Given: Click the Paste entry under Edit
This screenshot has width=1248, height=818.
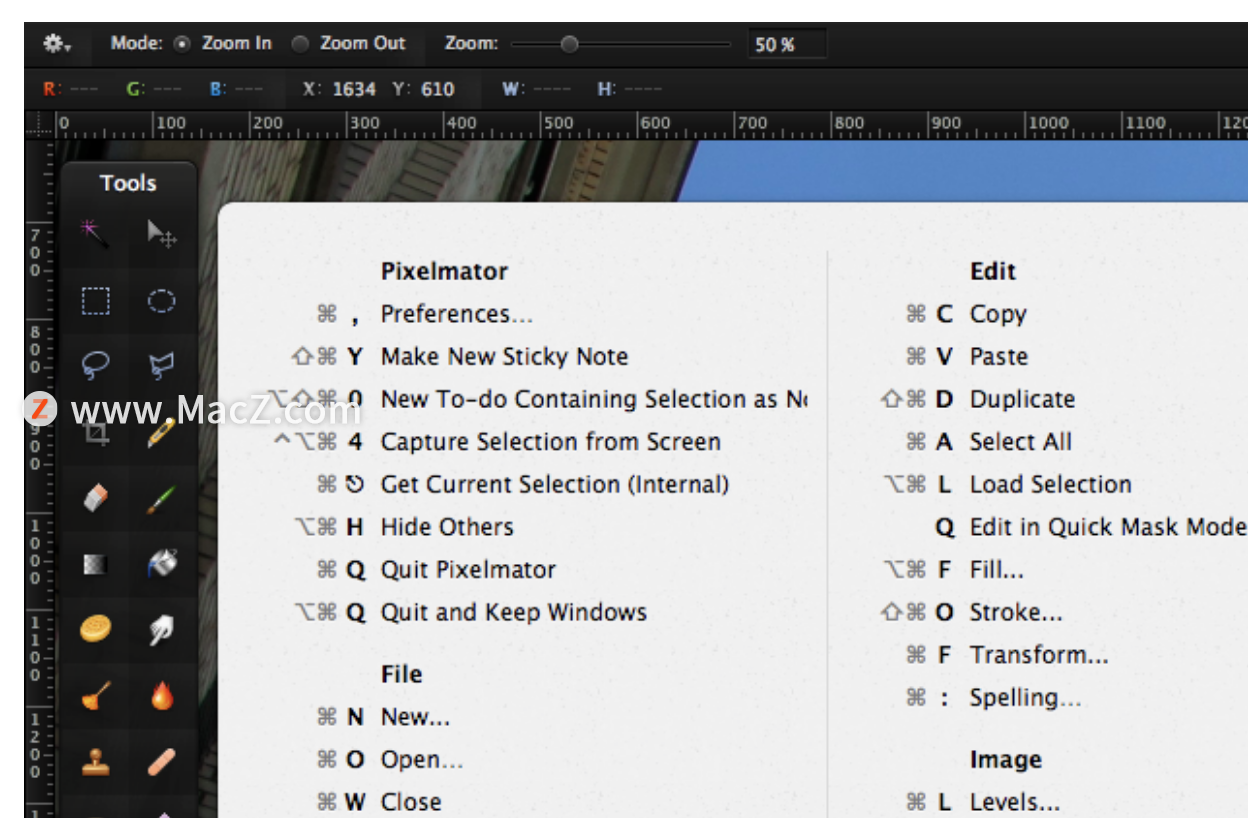Looking at the screenshot, I should coord(999,357).
